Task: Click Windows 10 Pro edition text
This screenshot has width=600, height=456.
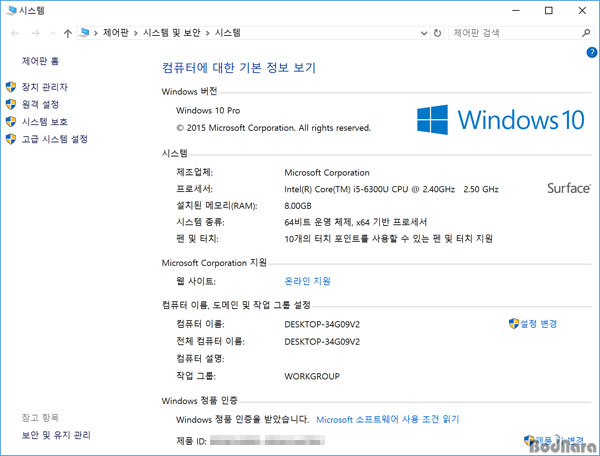Action: point(208,111)
